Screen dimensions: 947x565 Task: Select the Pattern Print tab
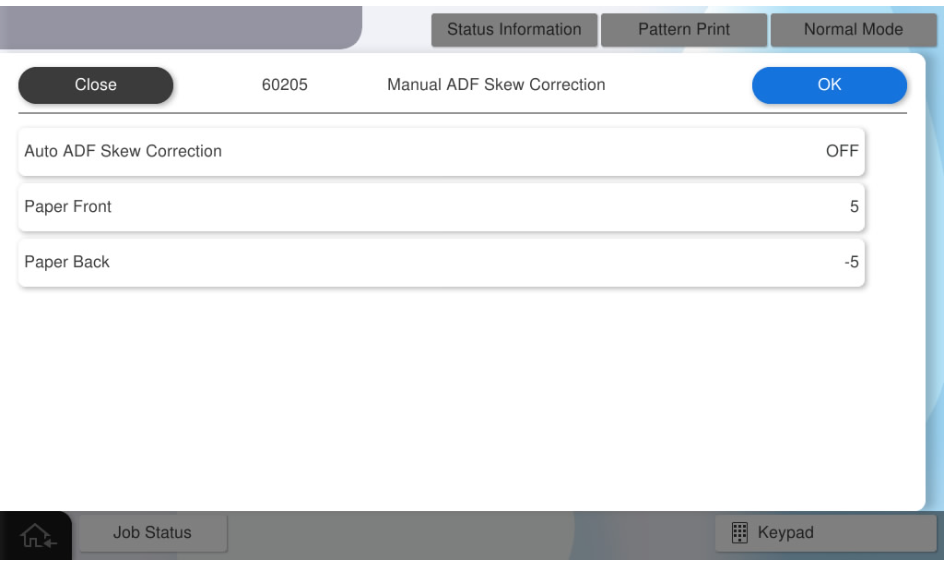[684, 30]
